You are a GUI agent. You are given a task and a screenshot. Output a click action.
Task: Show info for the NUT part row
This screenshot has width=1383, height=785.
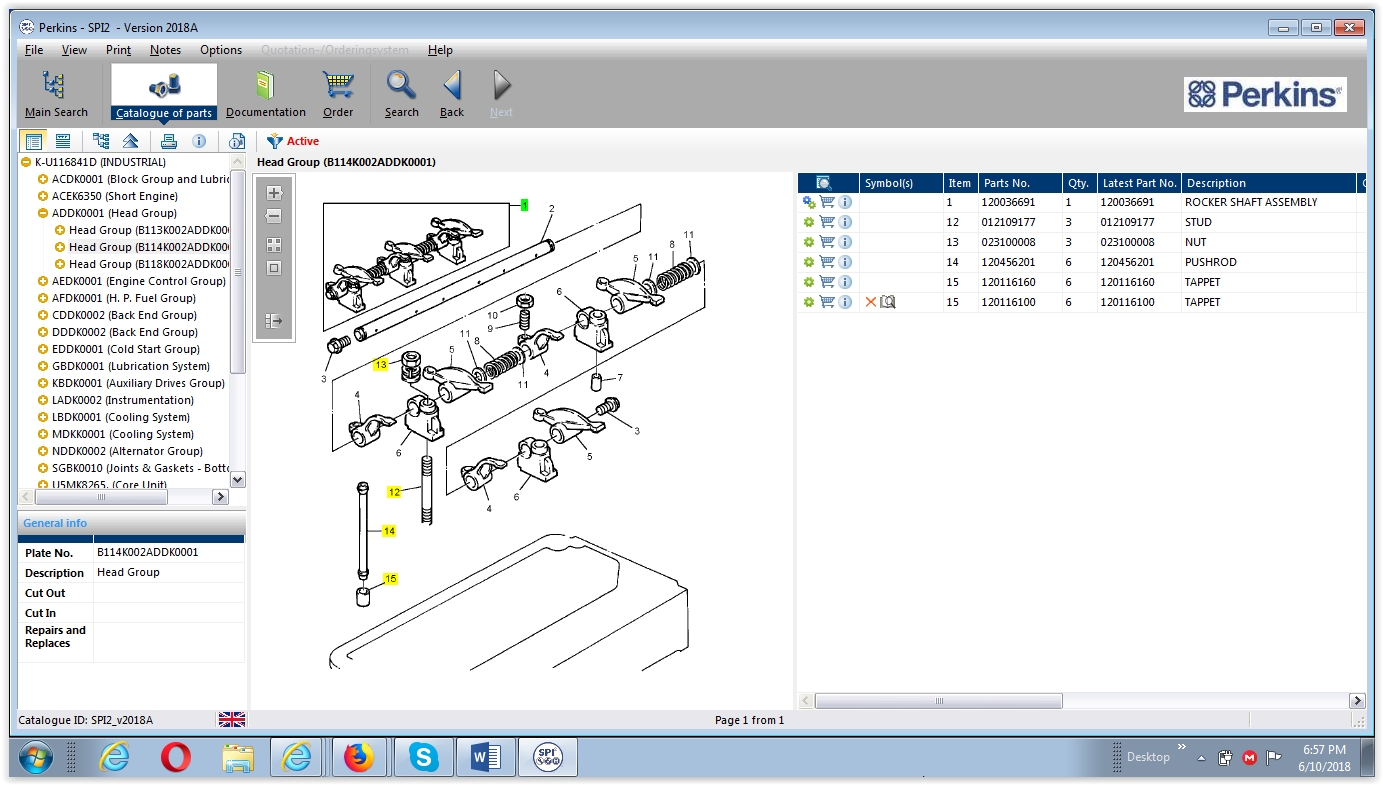(845, 242)
